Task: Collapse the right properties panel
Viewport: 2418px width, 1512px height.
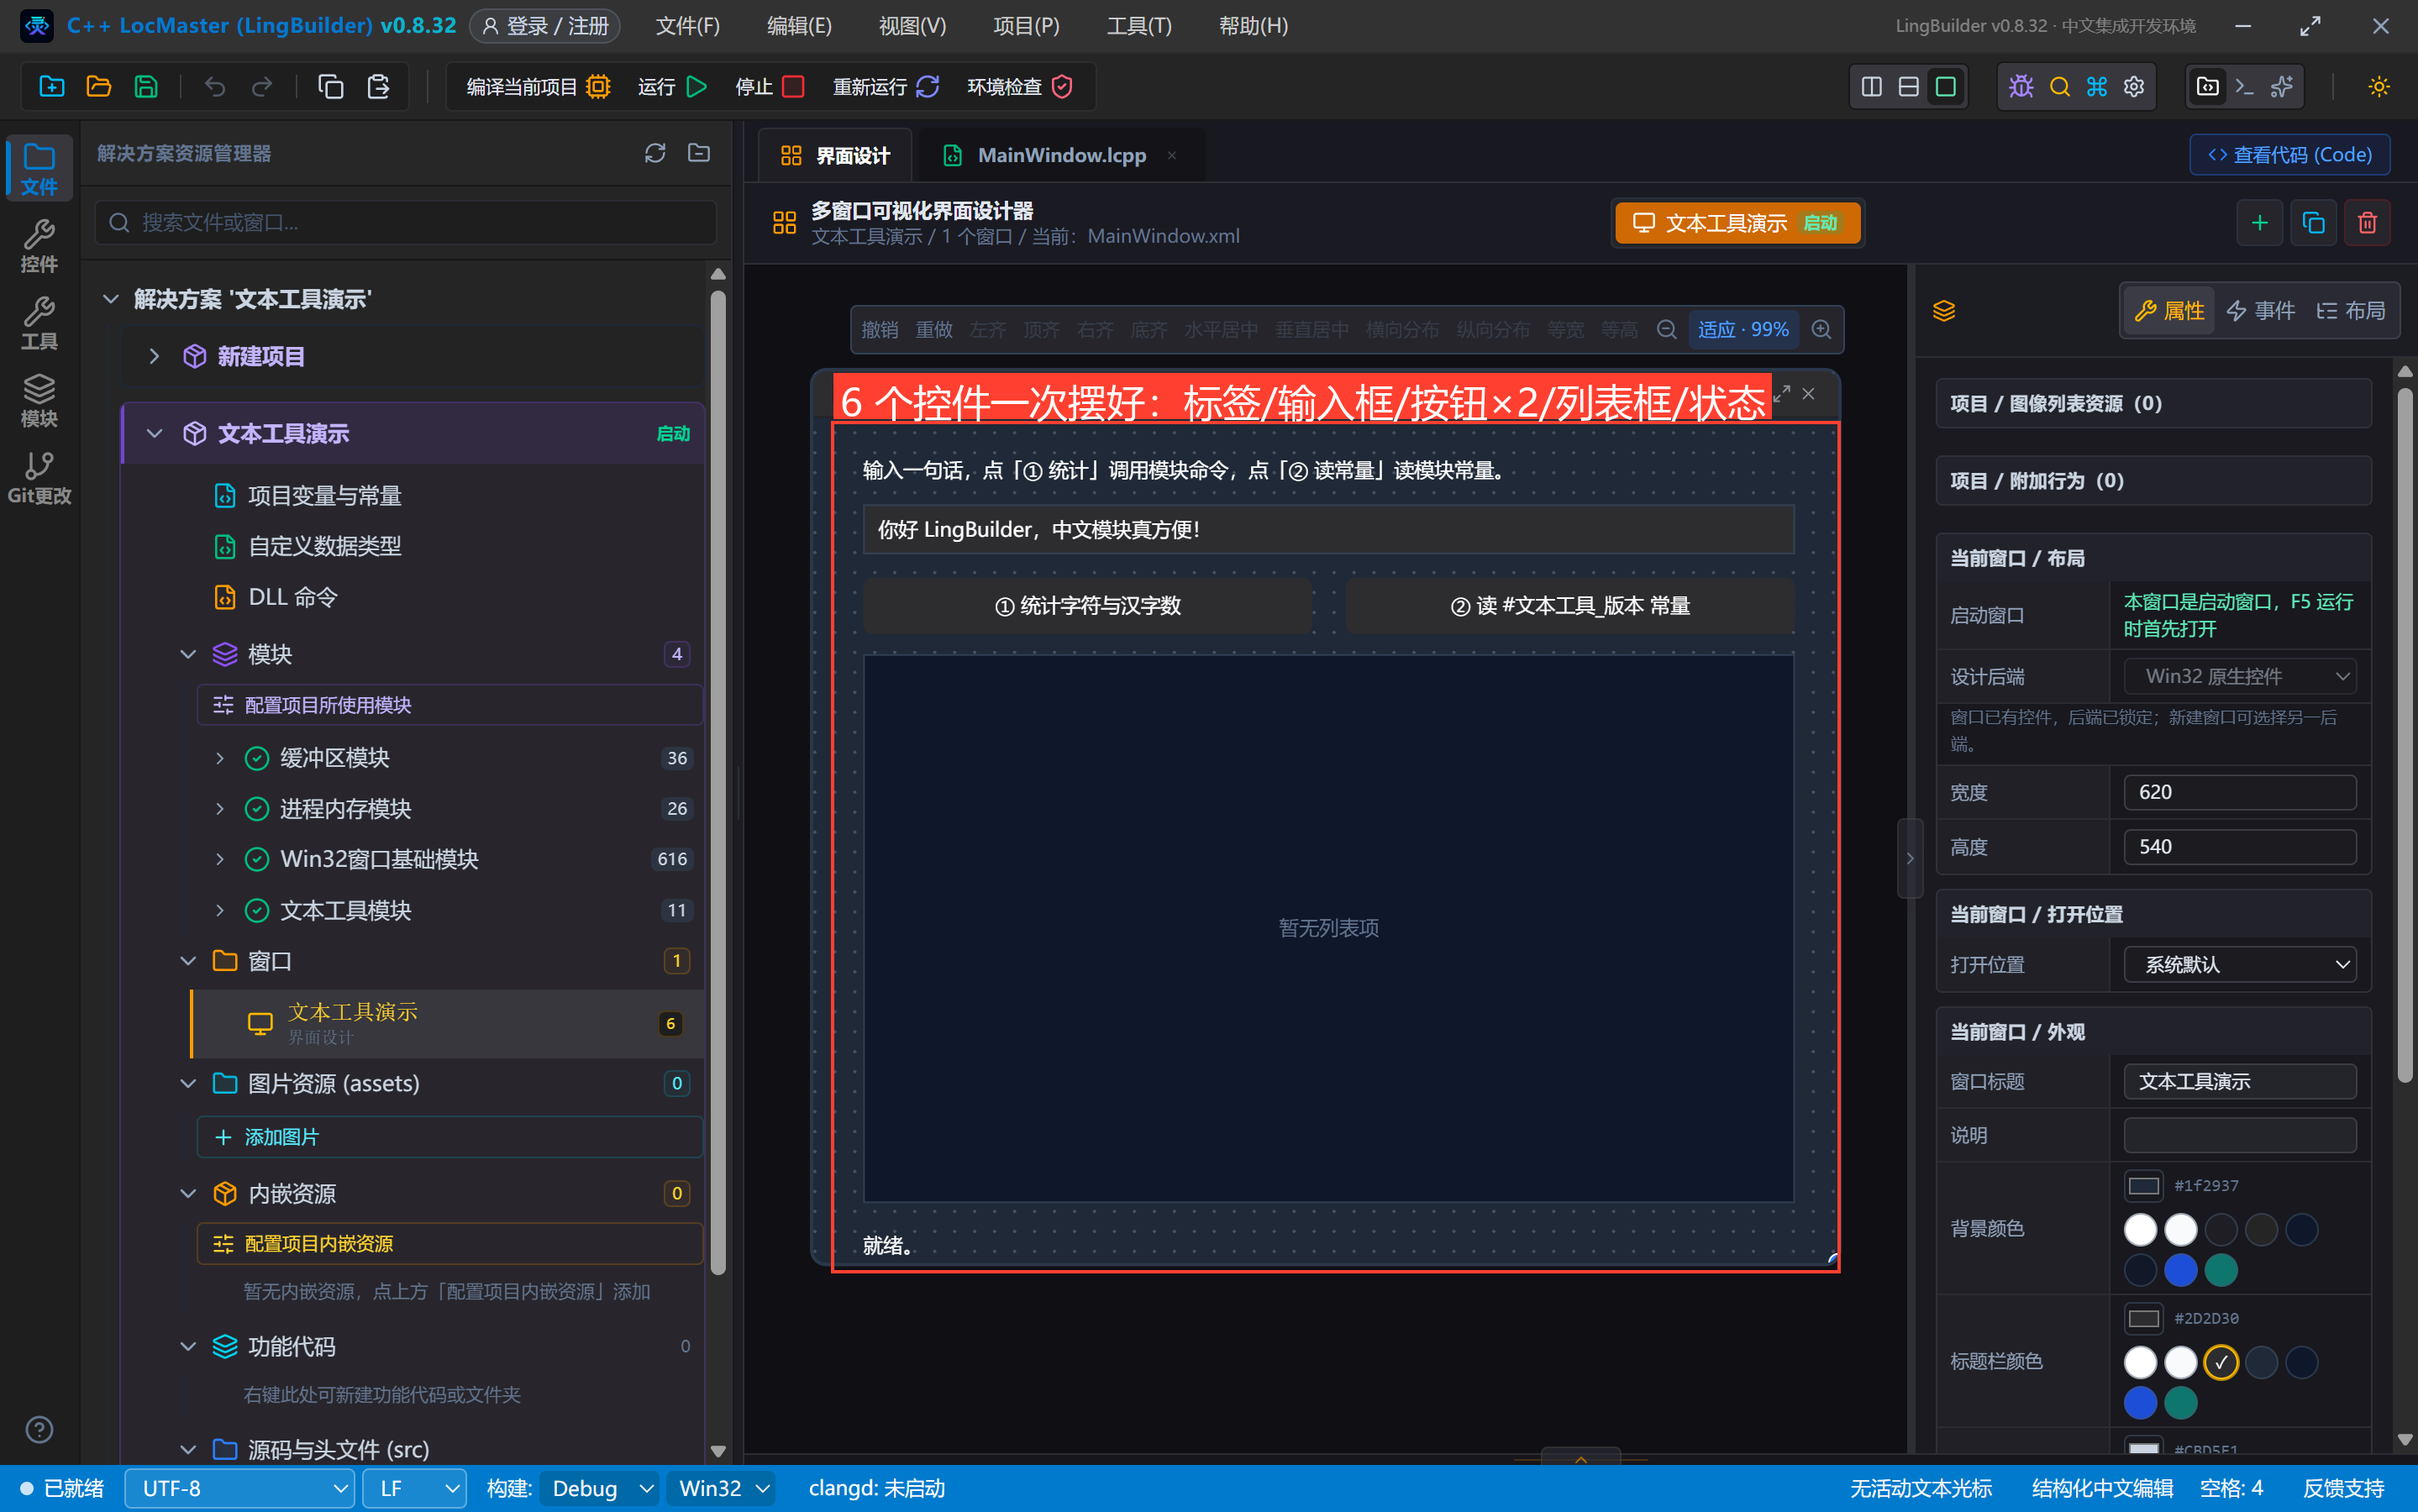Action: pos(1910,858)
